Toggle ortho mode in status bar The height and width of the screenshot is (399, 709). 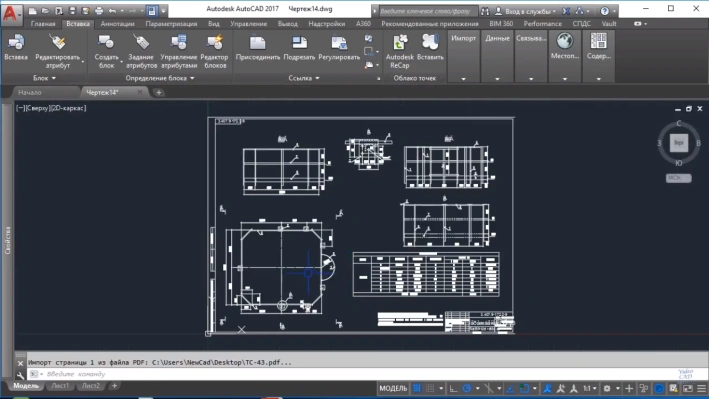coord(453,388)
